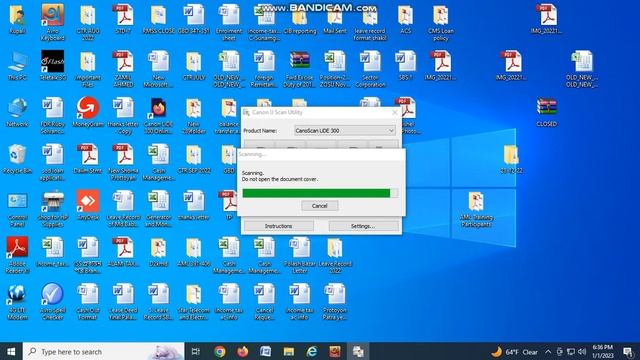The height and width of the screenshot is (360, 640).
Task: Open the Adobe Reader XI shortcut
Action: (x=17, y=255)
